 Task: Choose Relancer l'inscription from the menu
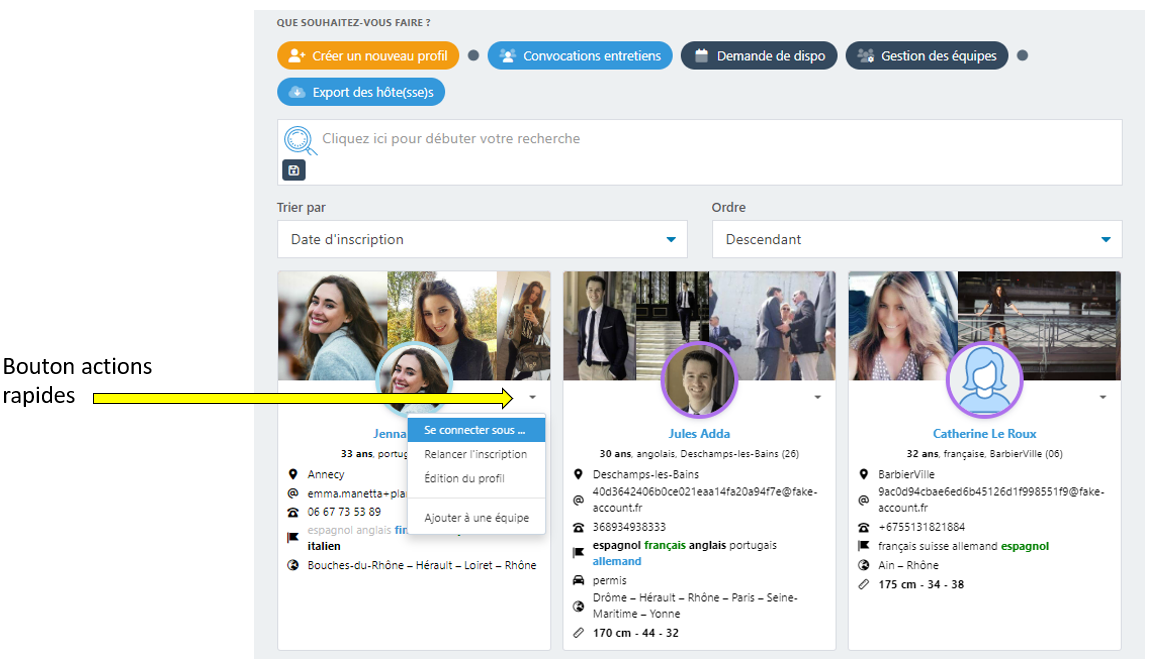(475, 454)
